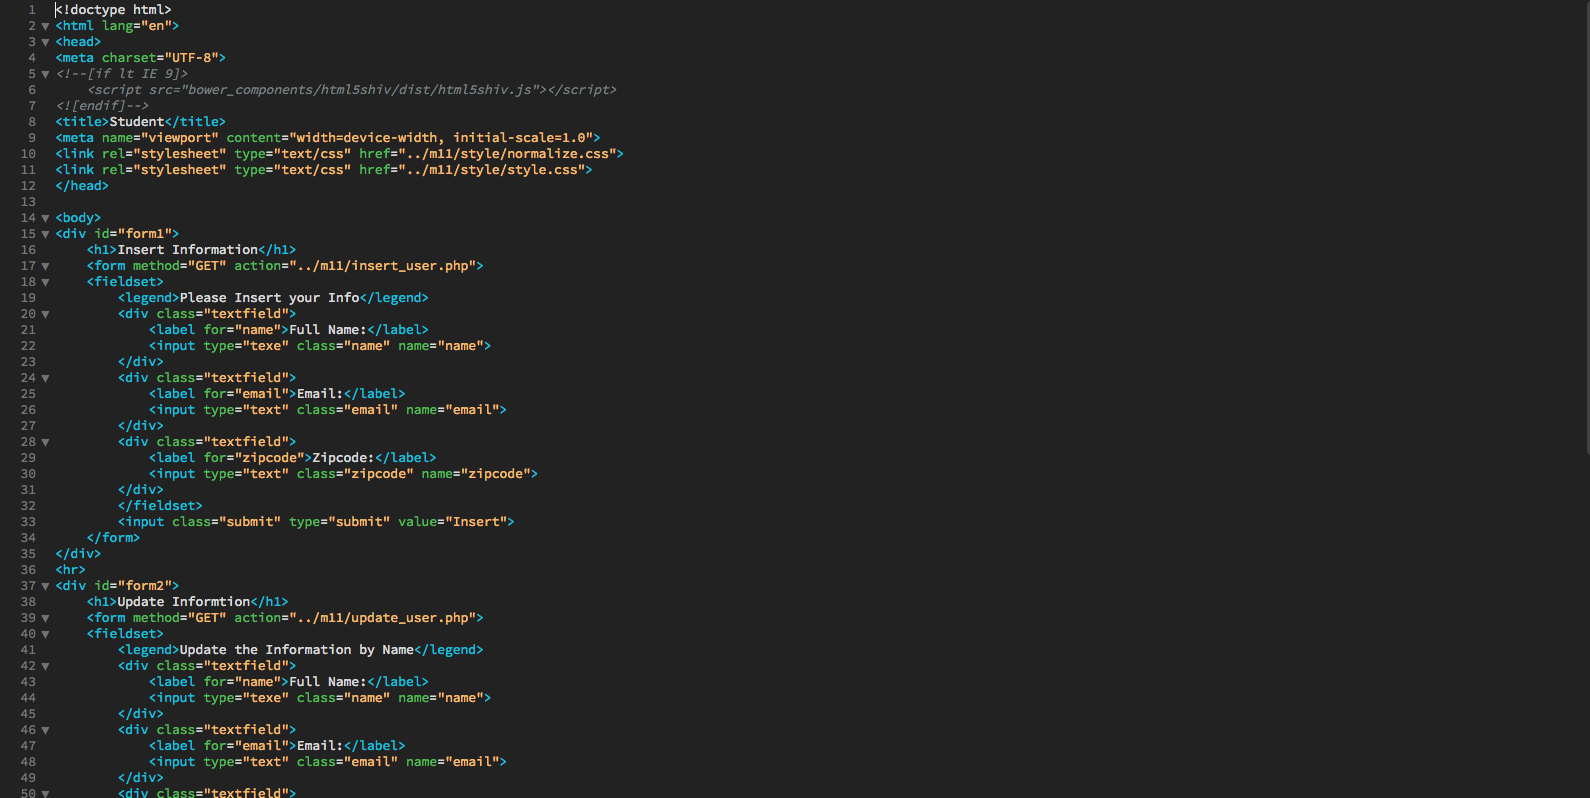
Task: Click line number 36 in the gutter
Action: click(x=28, y=570)
